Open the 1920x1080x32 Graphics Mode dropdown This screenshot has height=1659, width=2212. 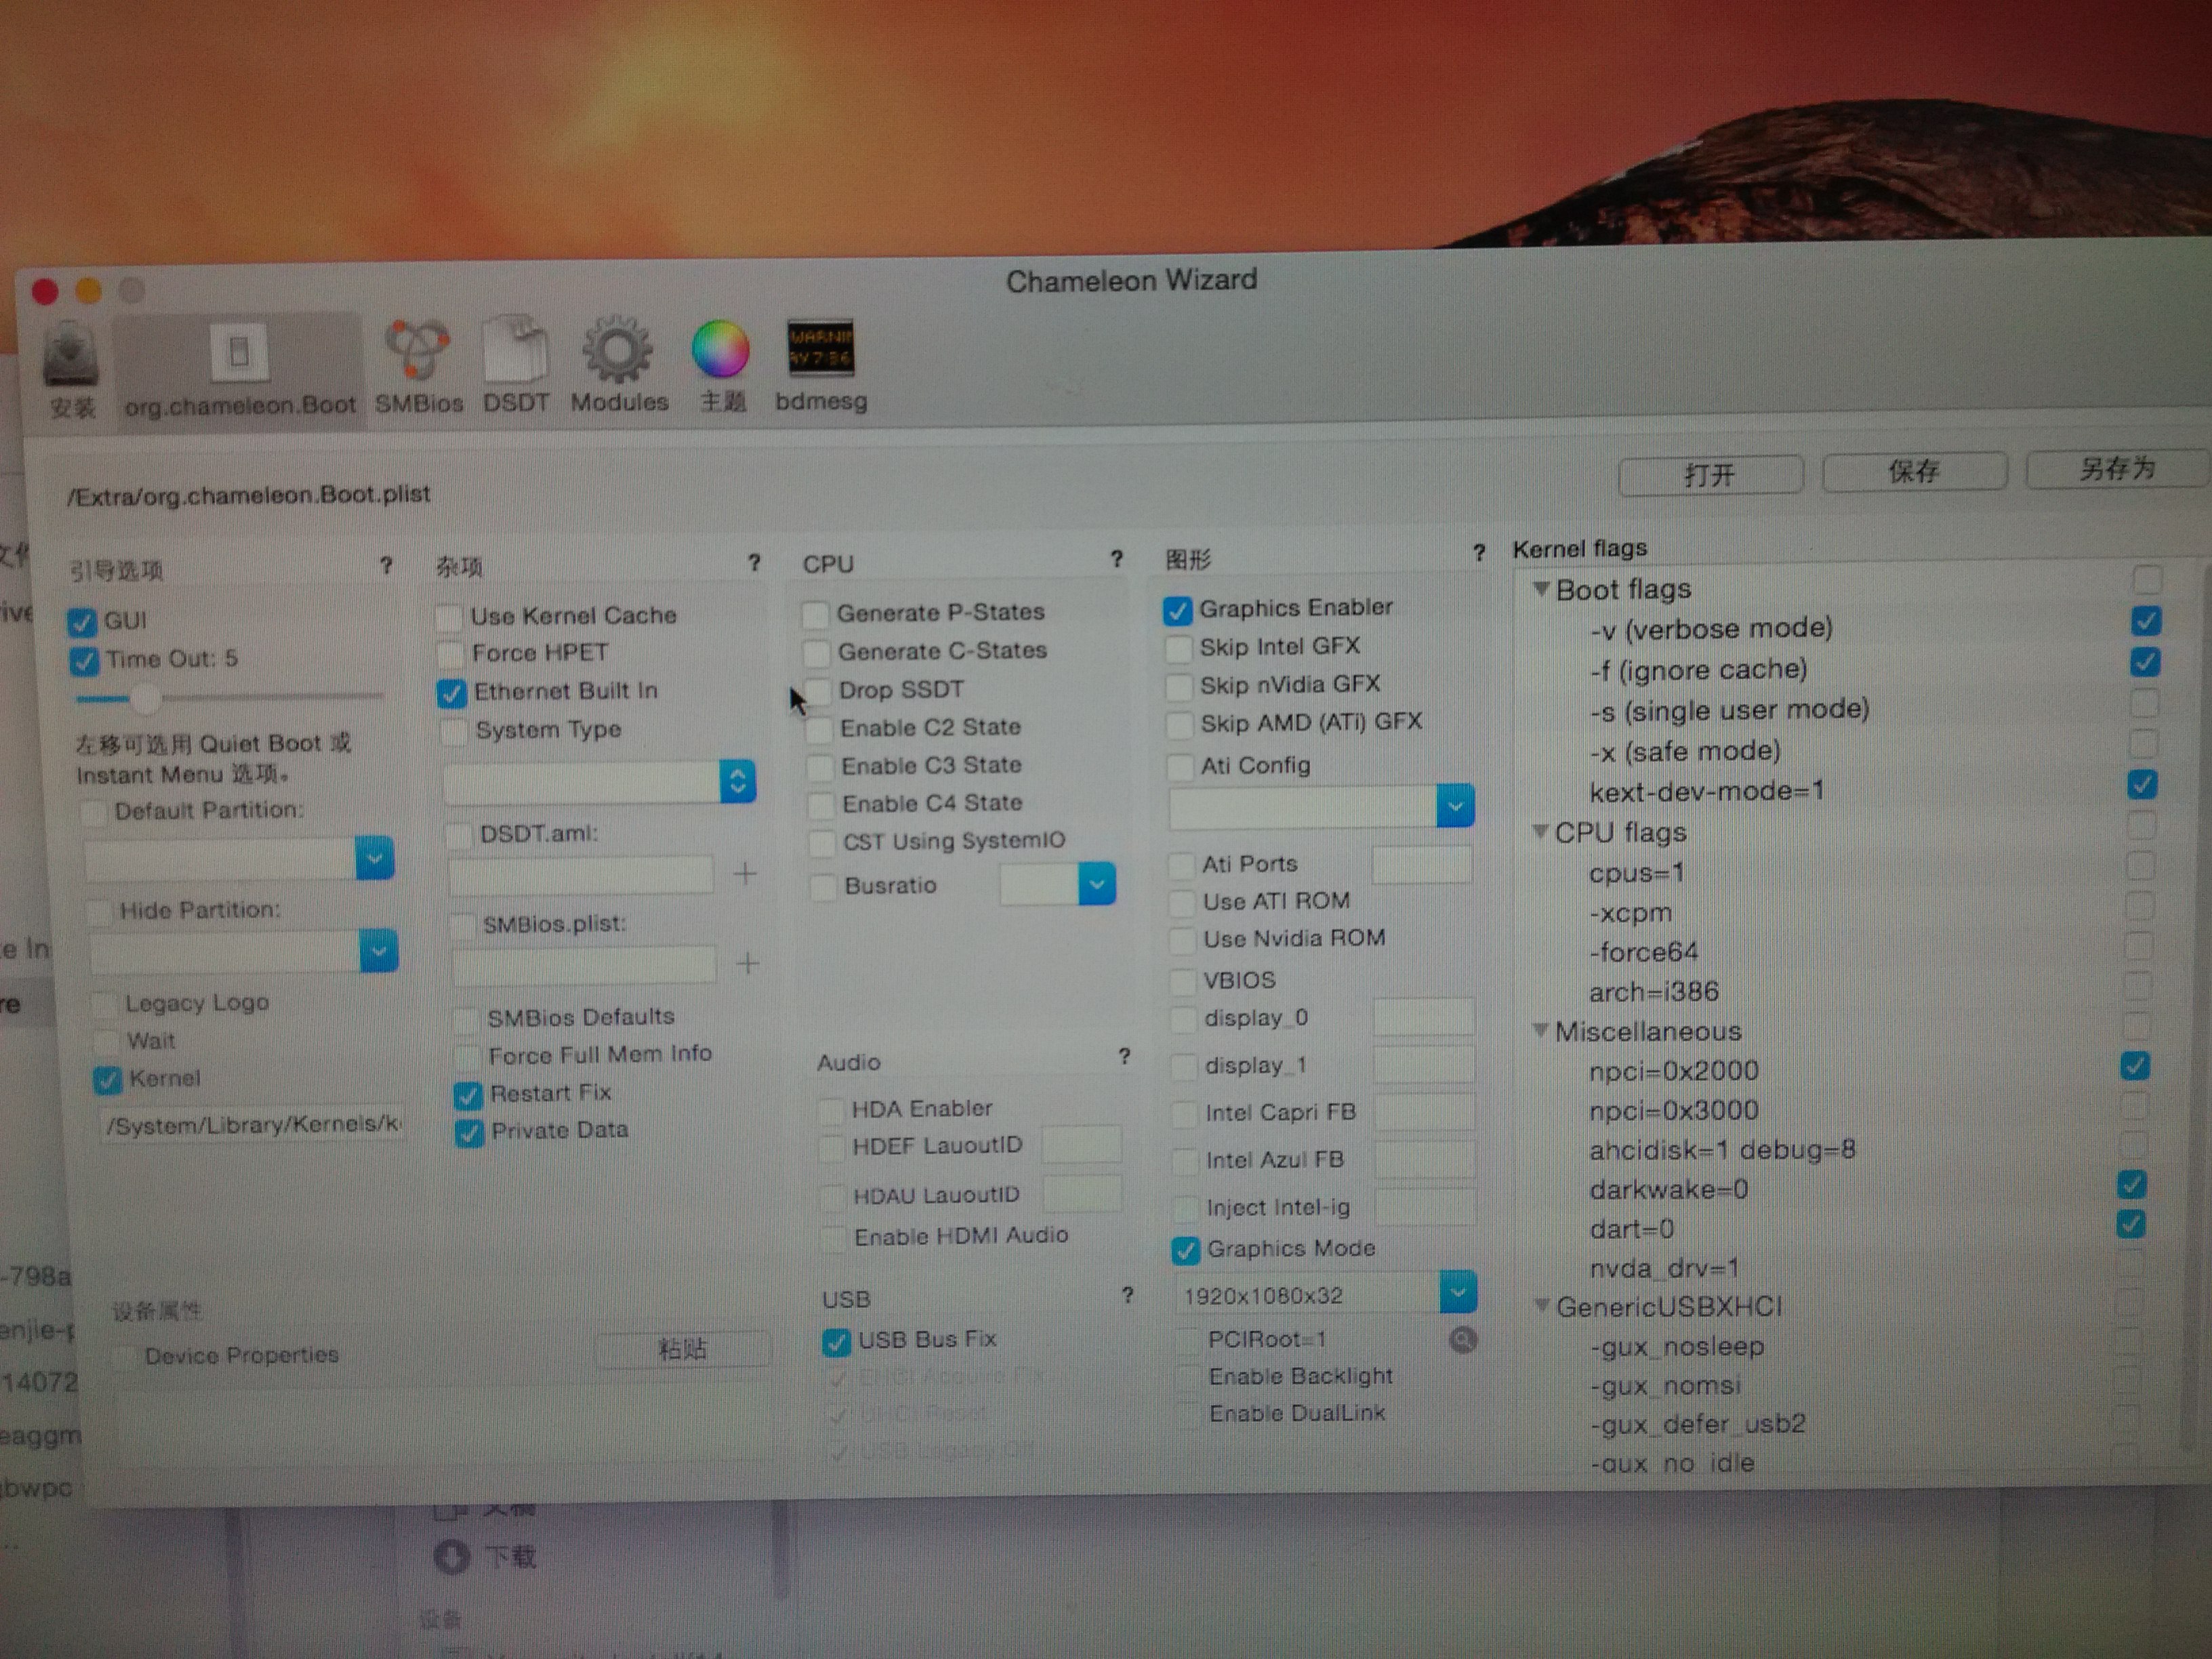tap(1458, 1292)
